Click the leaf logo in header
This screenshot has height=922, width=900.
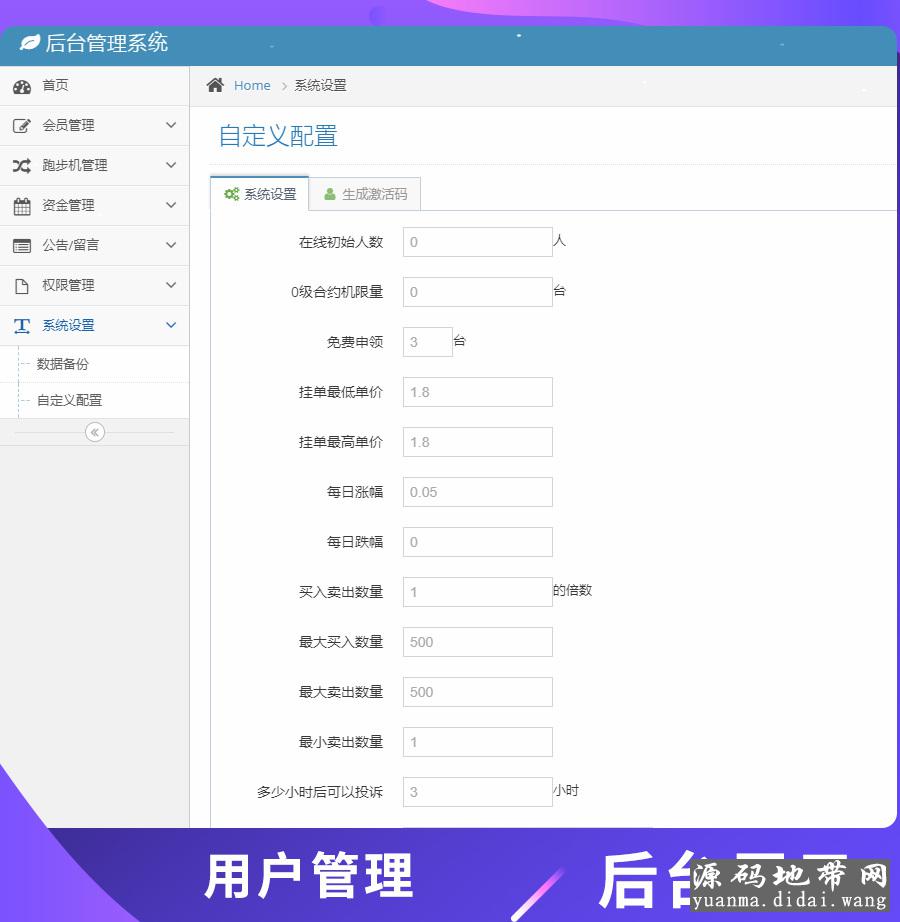pyautogui.click(x=30, y=43)
